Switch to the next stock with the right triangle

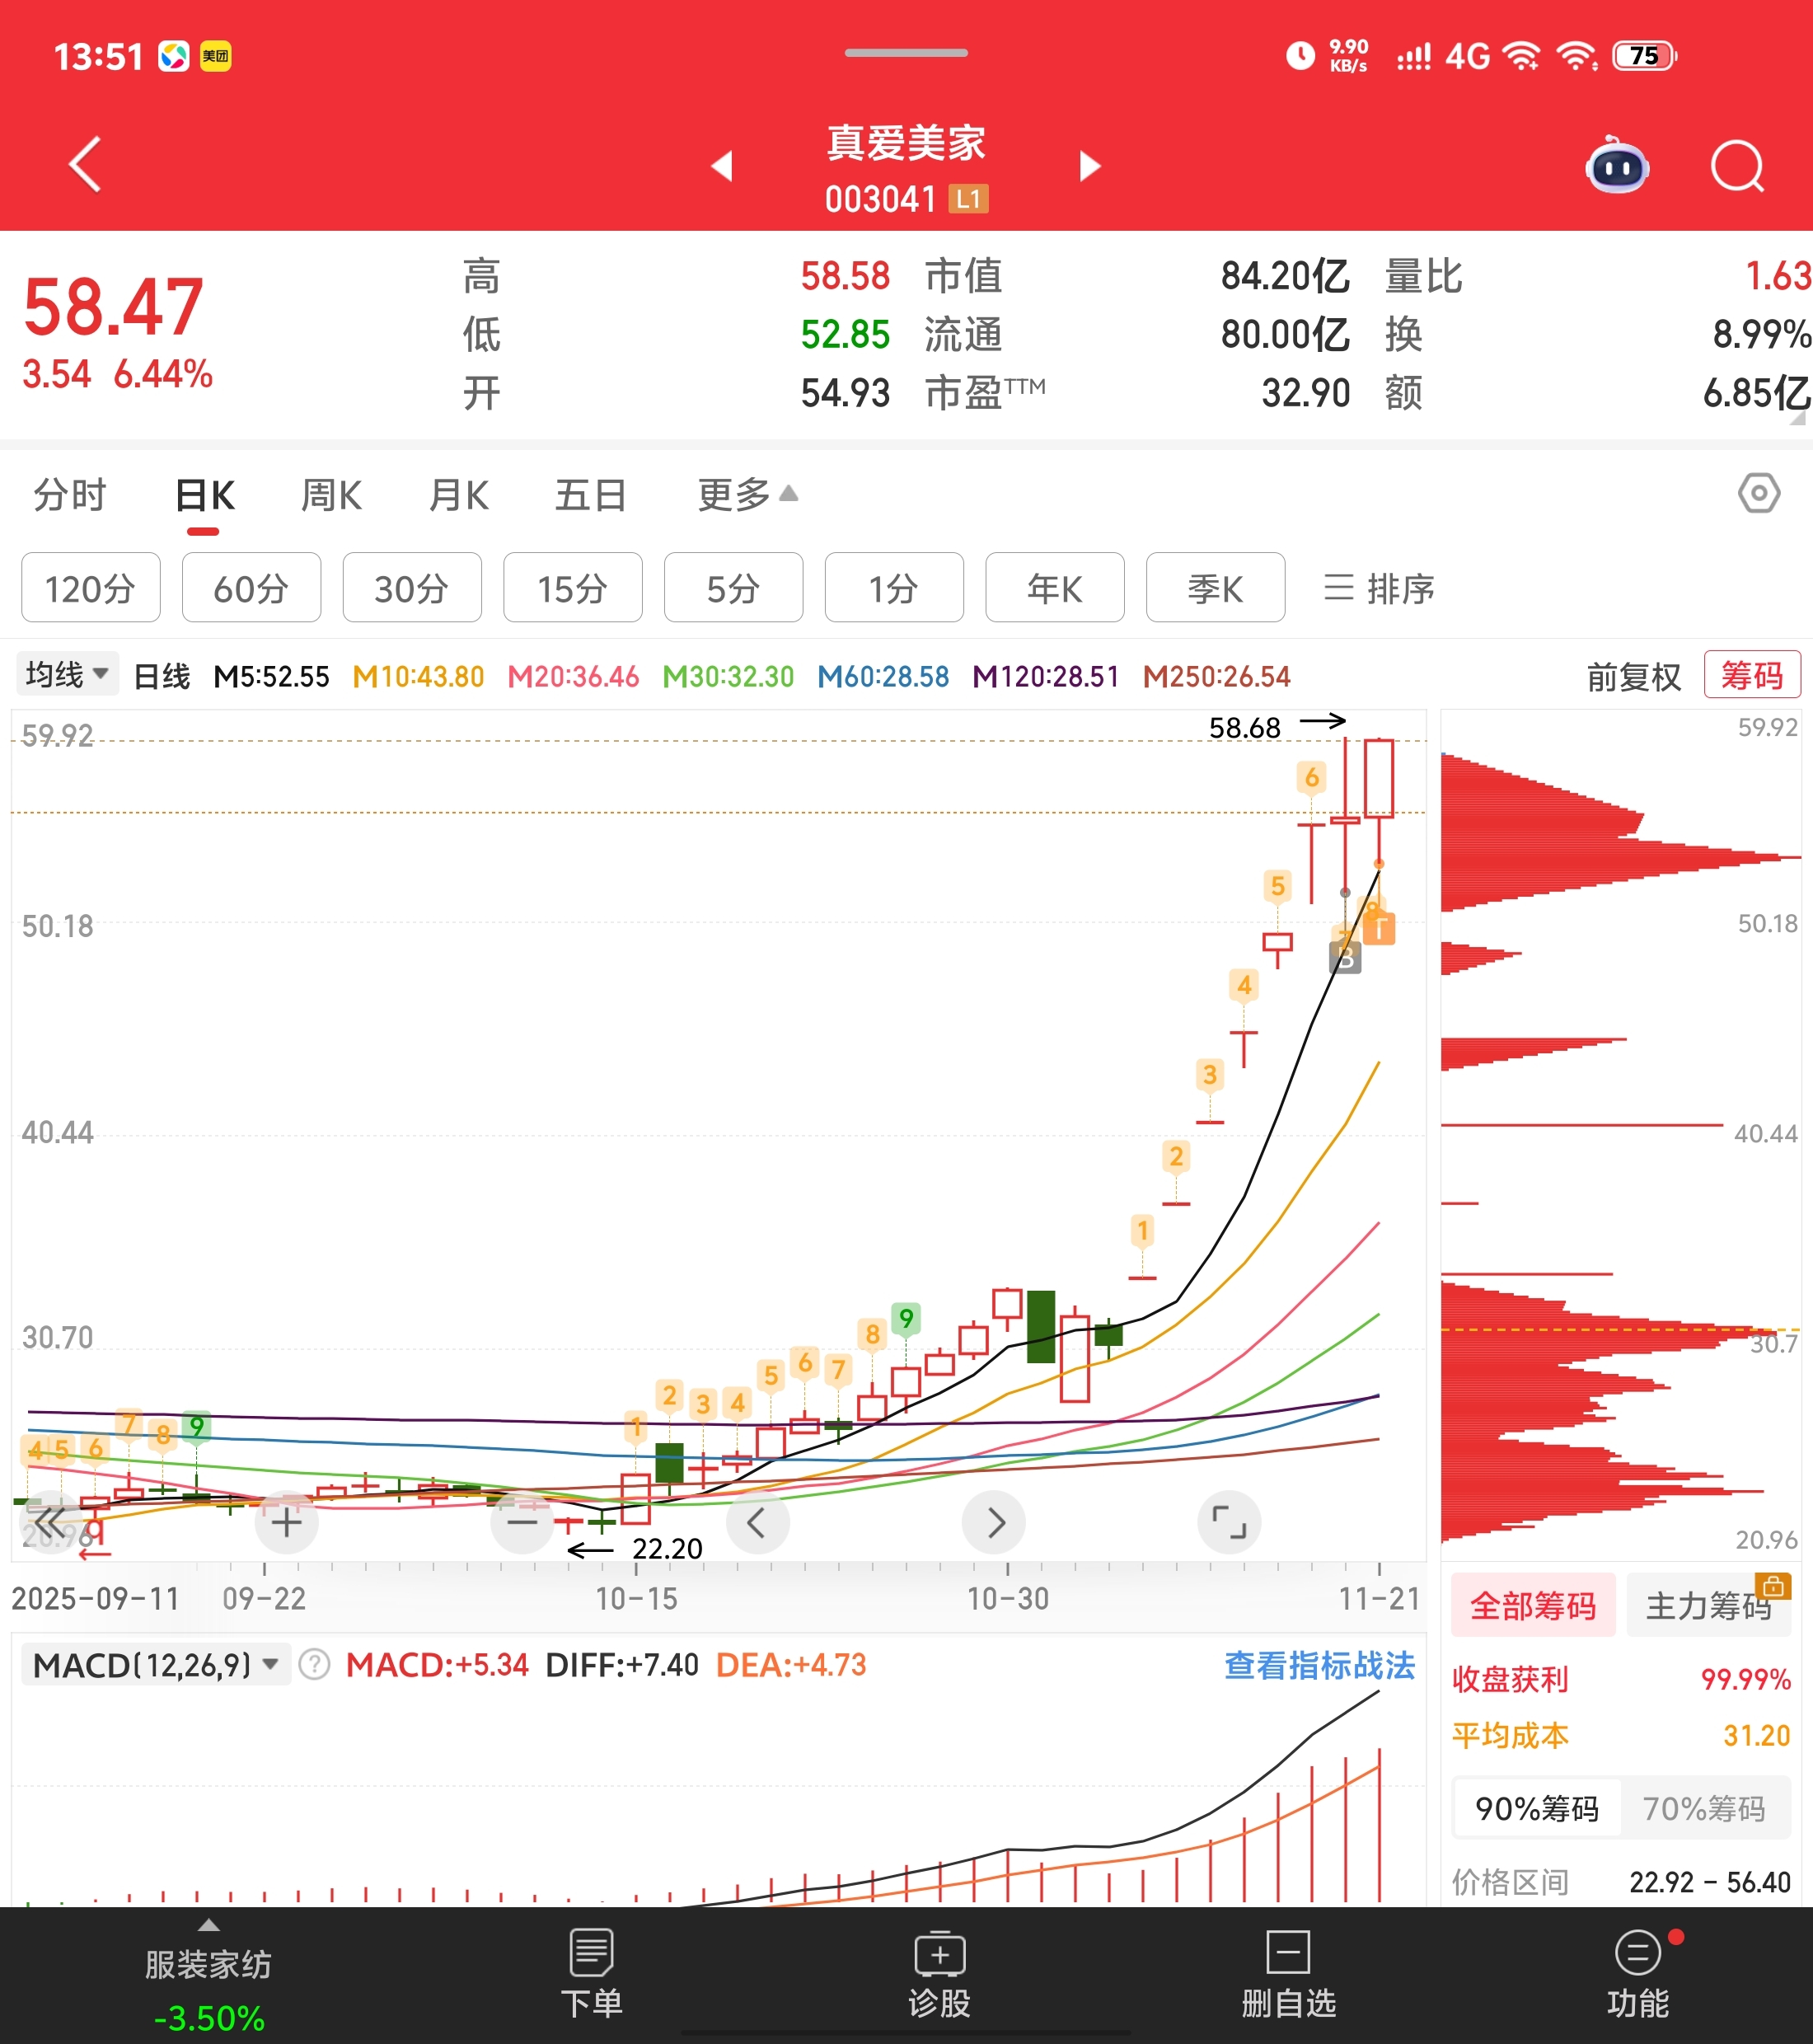coord(1089,166)
